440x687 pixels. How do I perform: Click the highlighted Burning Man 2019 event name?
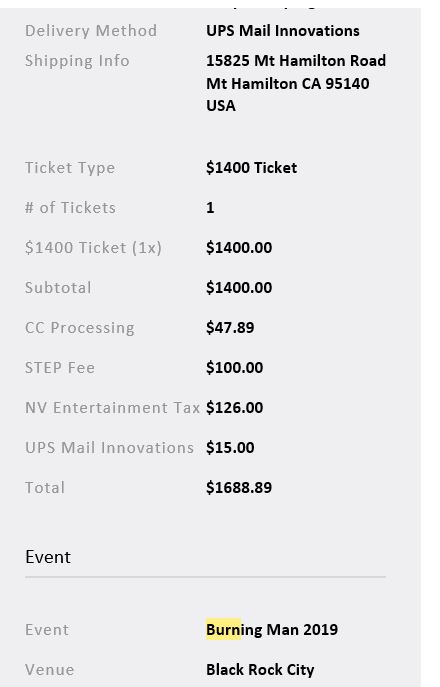coord(272,630)
